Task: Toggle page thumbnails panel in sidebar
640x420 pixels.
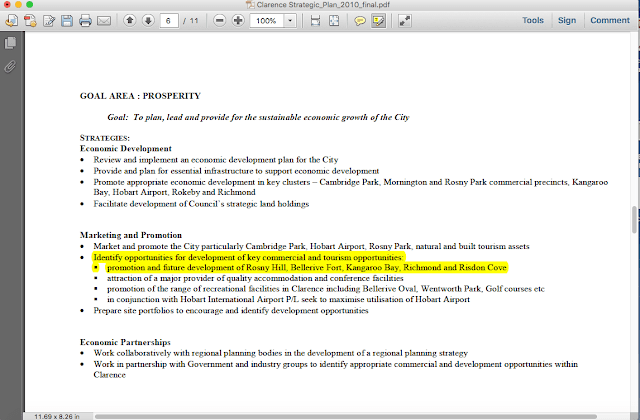Action: pyautogui.click(x=11, y=43)
